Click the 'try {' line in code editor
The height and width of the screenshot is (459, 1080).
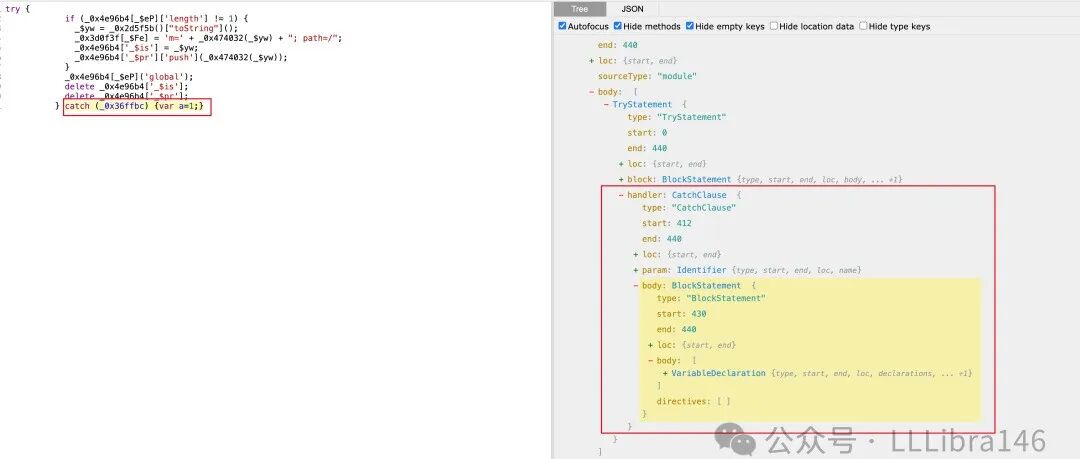coord(17,9)
